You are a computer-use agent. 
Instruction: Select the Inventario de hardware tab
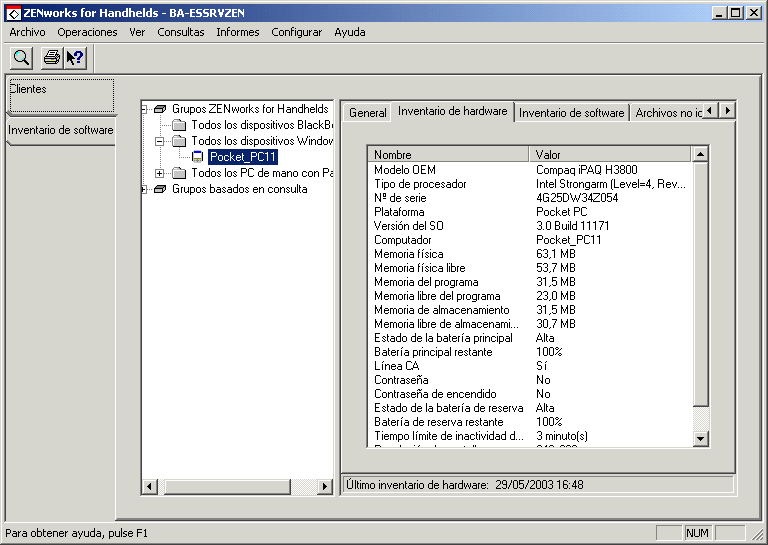pyautogui.click(x=453, y=112)
